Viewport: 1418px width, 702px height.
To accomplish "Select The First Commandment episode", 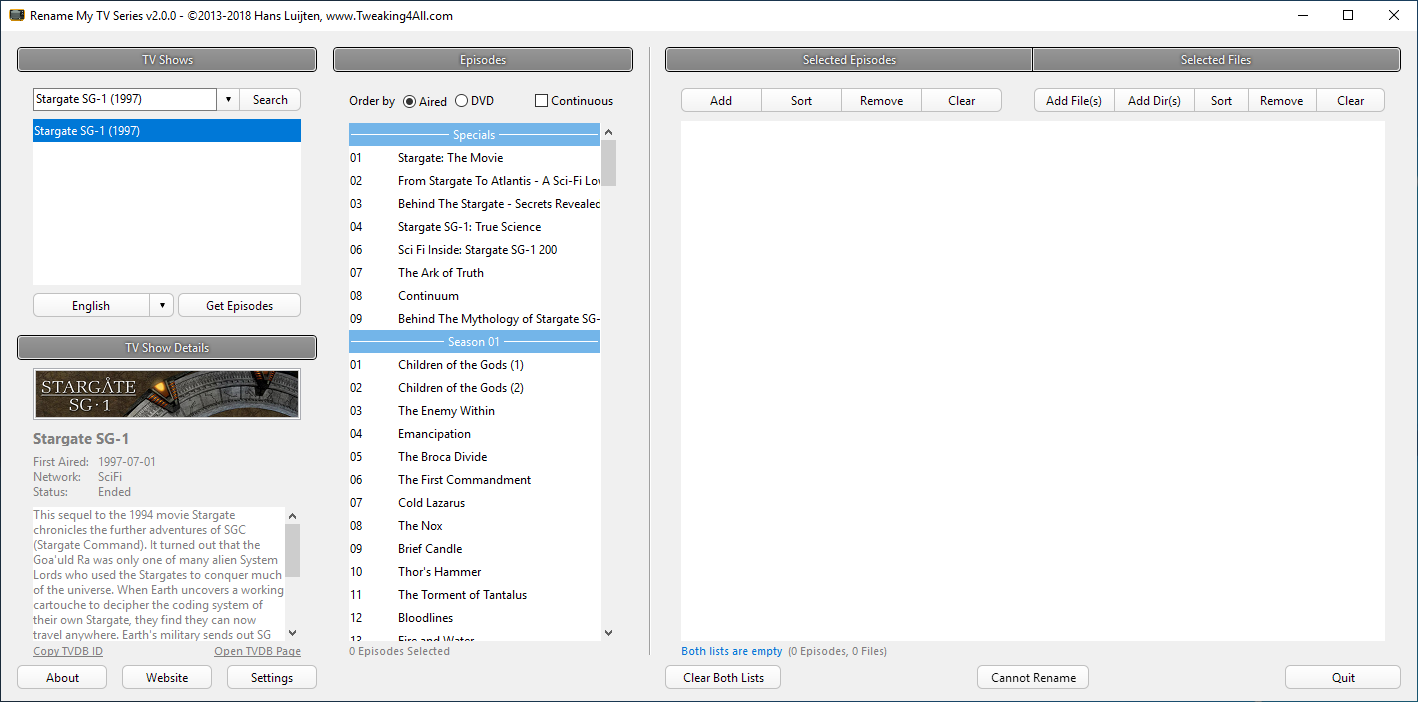I will click(474, 480).
